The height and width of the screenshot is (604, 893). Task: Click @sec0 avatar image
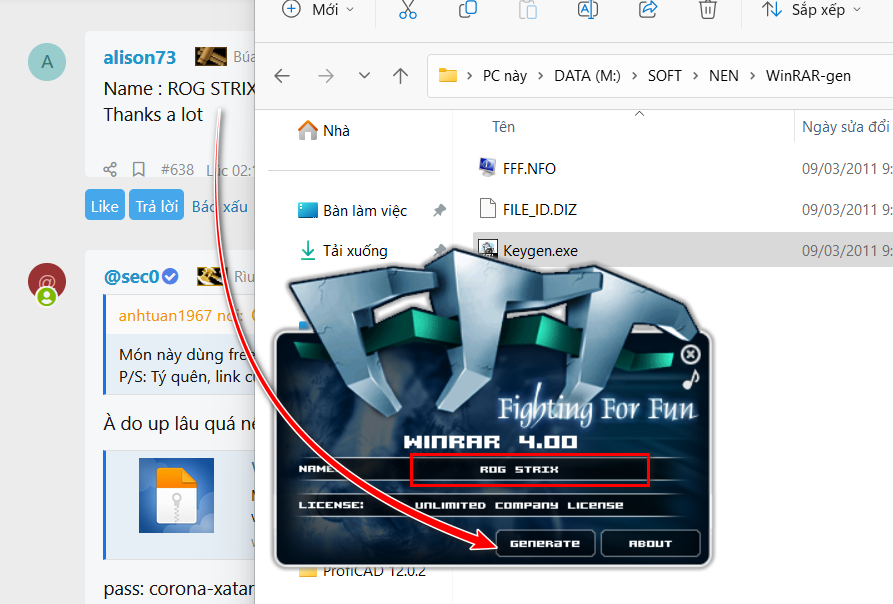pos(47,282)
